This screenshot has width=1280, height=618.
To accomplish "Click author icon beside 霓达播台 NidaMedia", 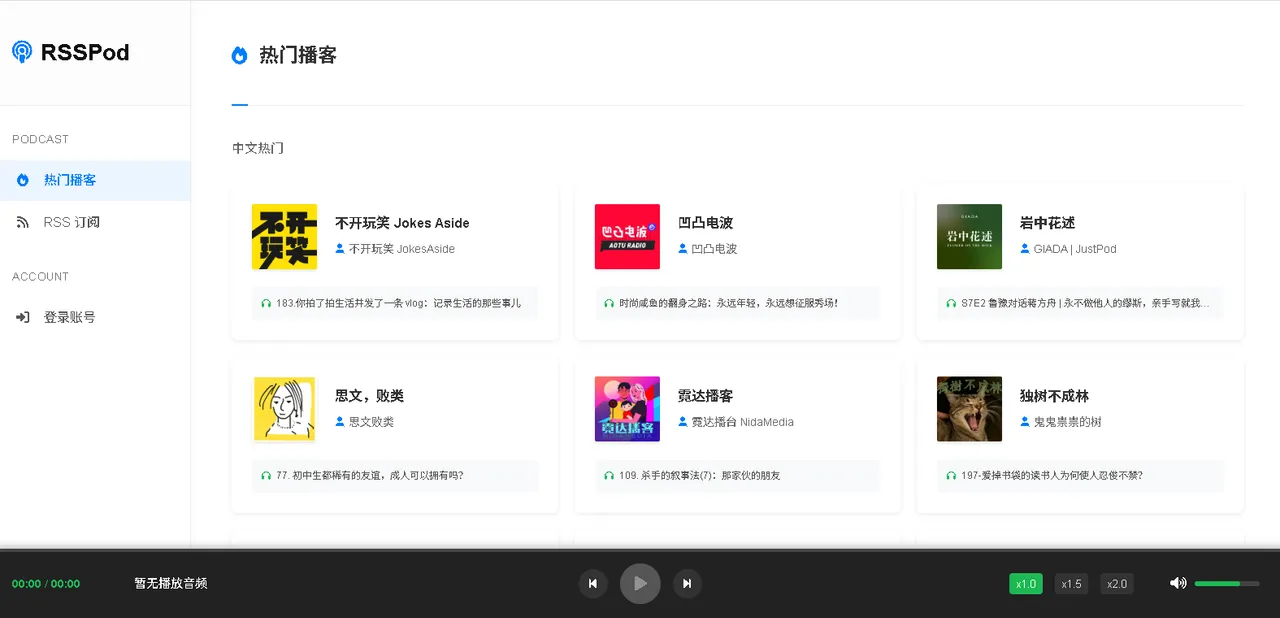I will point(683,422).
